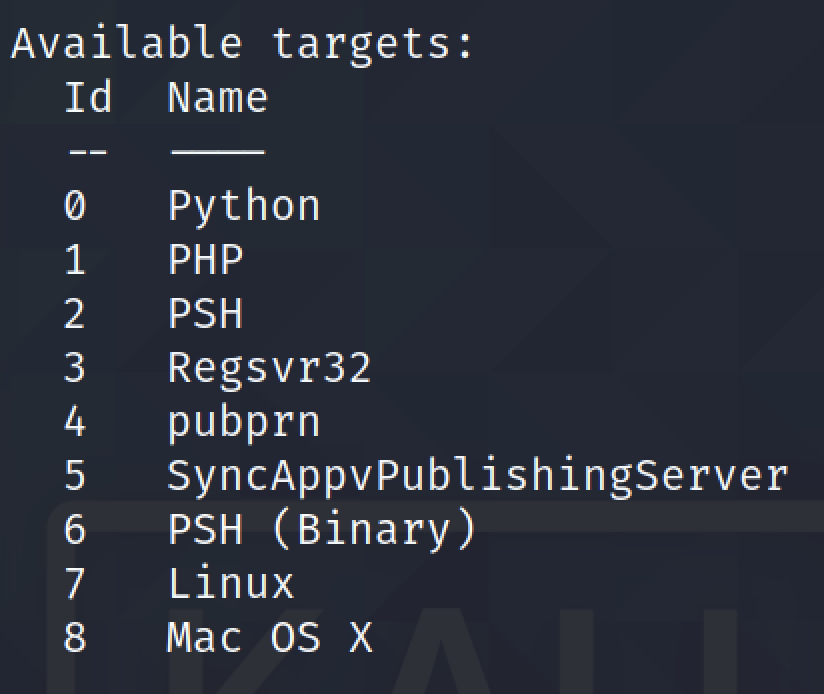Click the "Id" column header
Viewport: 824px width, 694px height.
tap(88, 98)
